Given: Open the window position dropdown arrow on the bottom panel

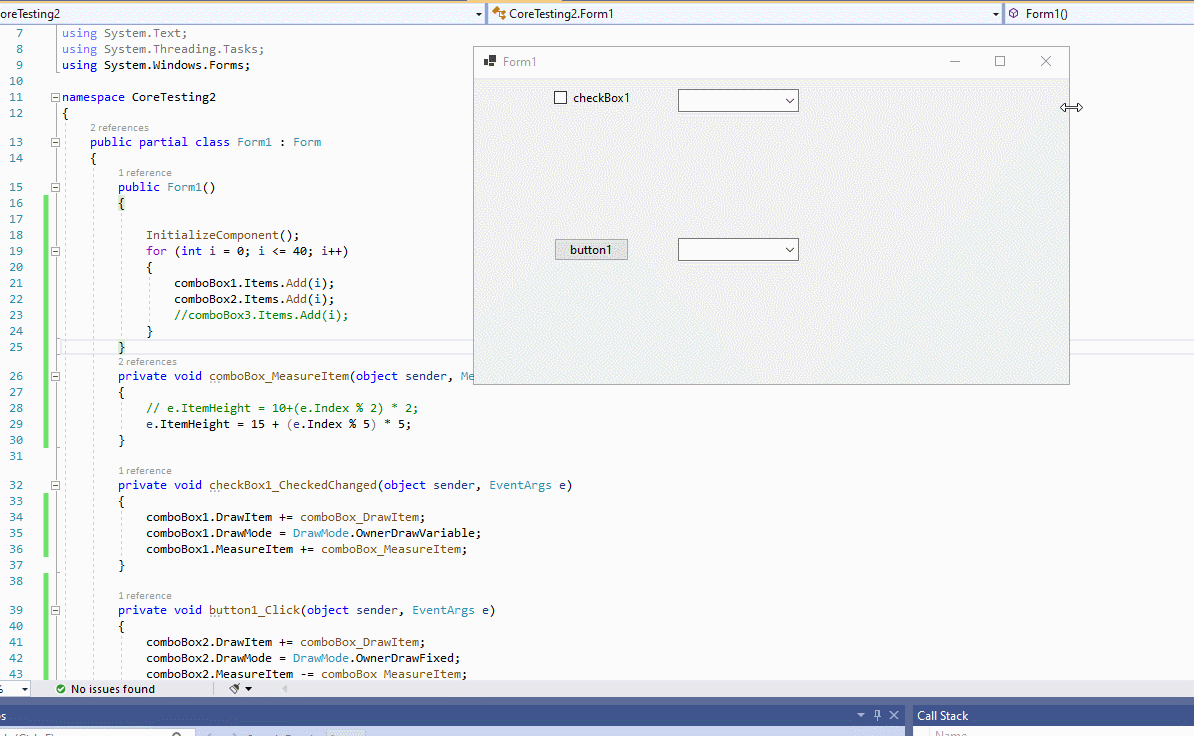Looking at the screenshot, I should 860,715.
